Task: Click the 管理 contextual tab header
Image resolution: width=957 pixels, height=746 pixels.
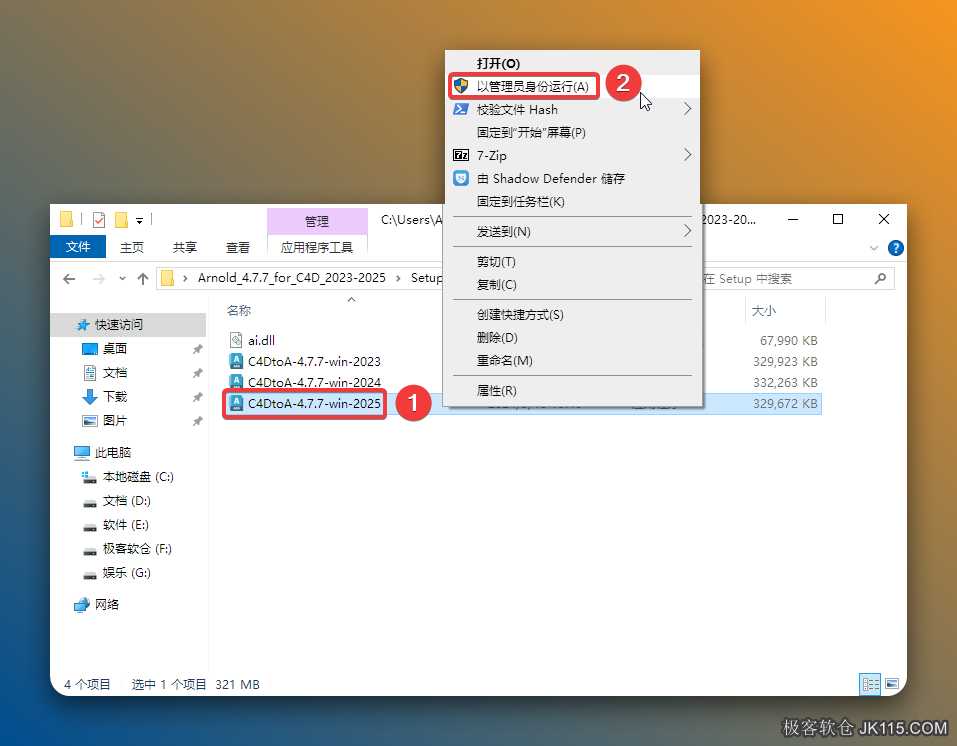Action: point(317,221)
